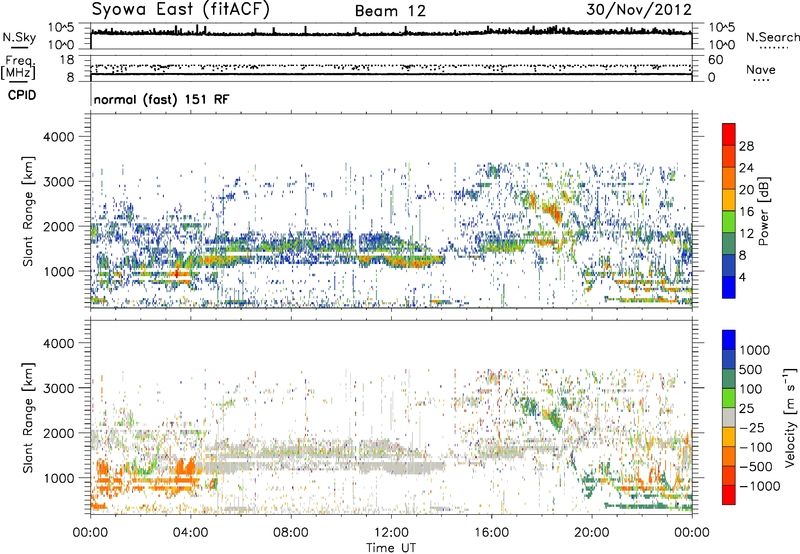Click the '60' Nave axis tick
This screenshot has height=554, width=800.
[715, 60]
